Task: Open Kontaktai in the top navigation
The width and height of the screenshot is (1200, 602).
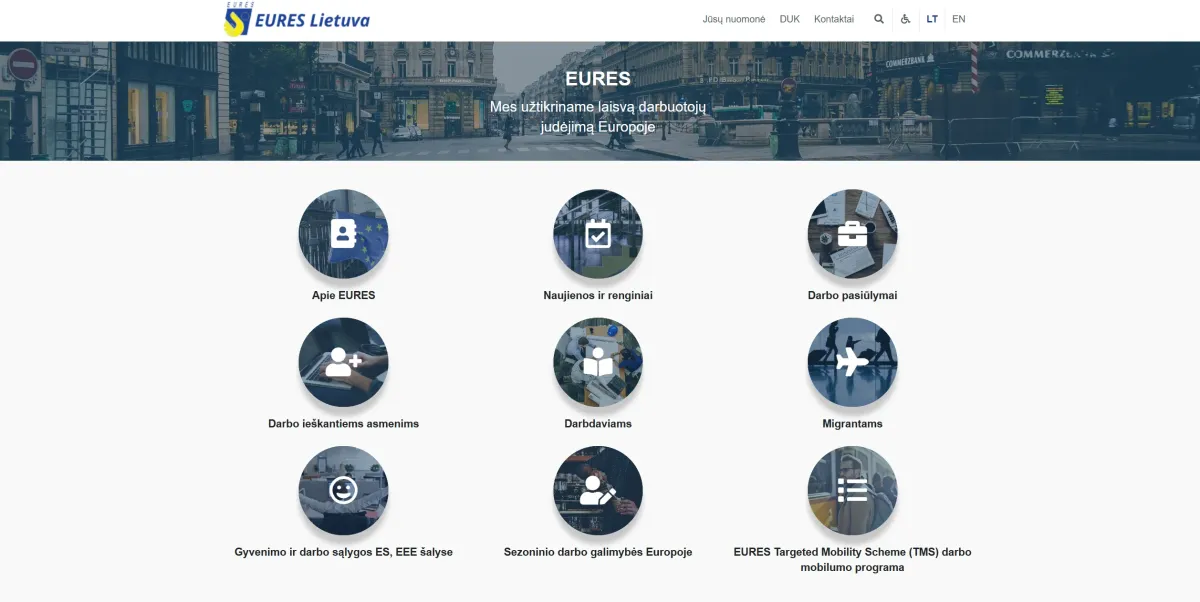Action: click(834, 19)
